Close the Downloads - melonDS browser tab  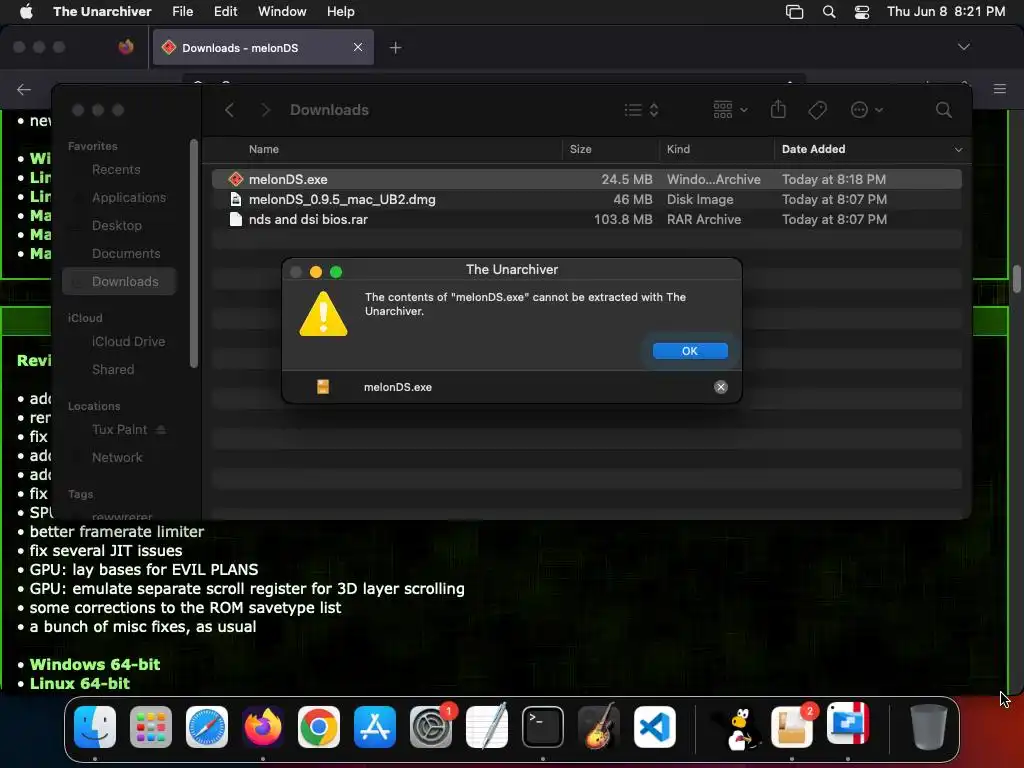(x=358, y=47)
